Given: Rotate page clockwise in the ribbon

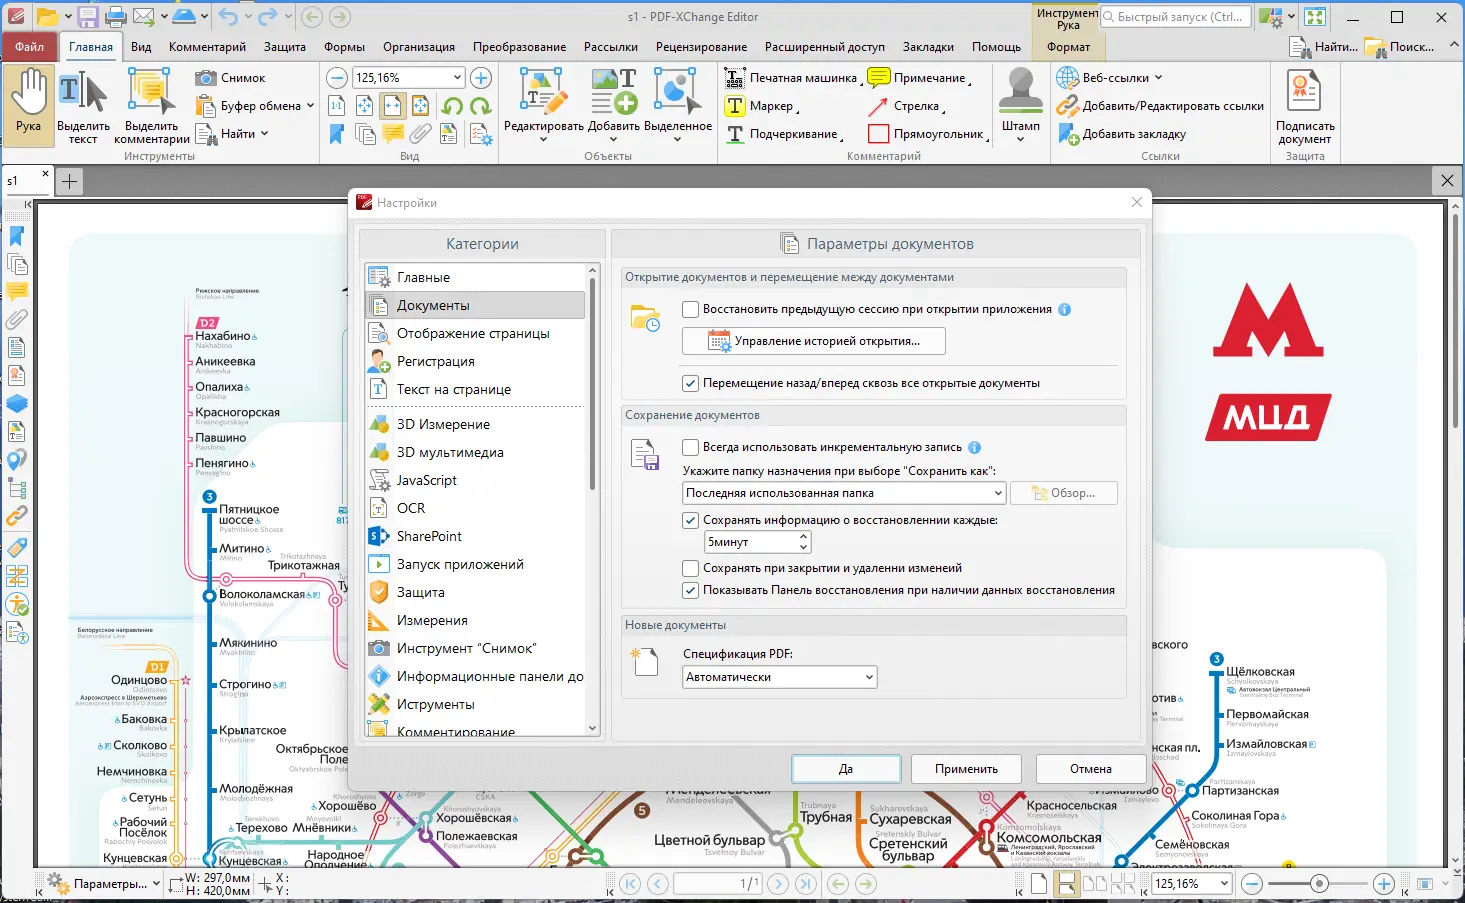Looking at the screenshot, I should point(481,106).
